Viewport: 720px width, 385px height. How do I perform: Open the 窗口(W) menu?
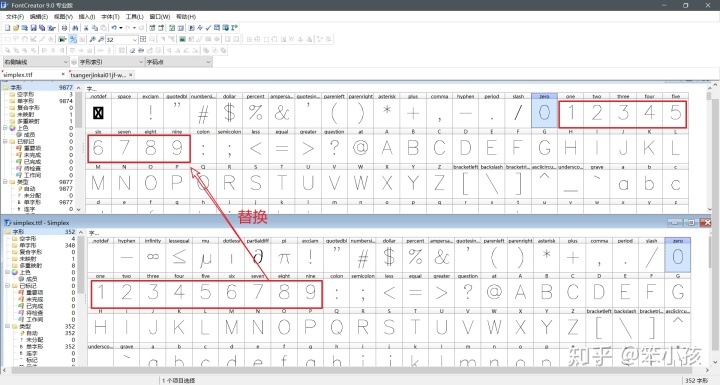click(160, 17)
